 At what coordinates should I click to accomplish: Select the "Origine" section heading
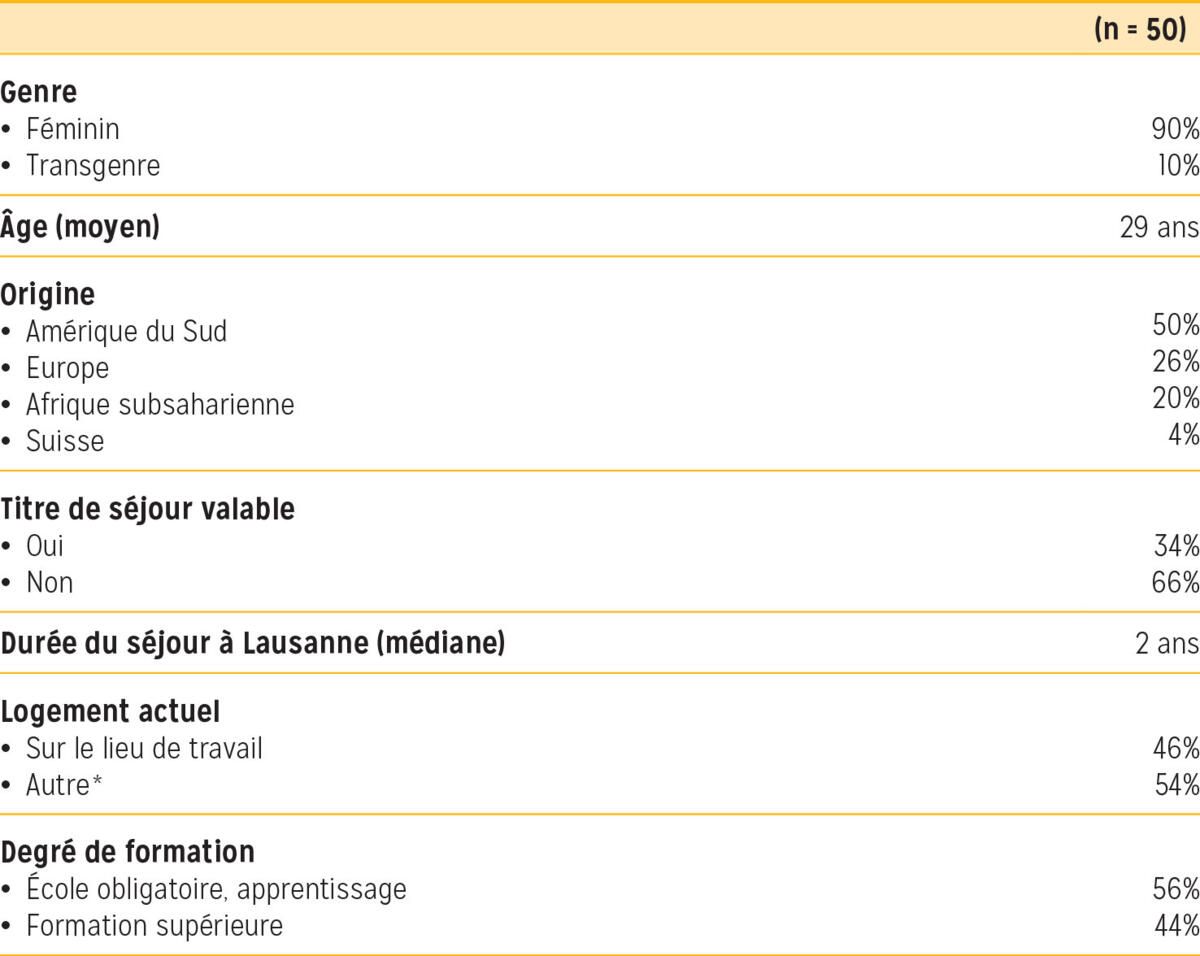click(x=48, y=295)
